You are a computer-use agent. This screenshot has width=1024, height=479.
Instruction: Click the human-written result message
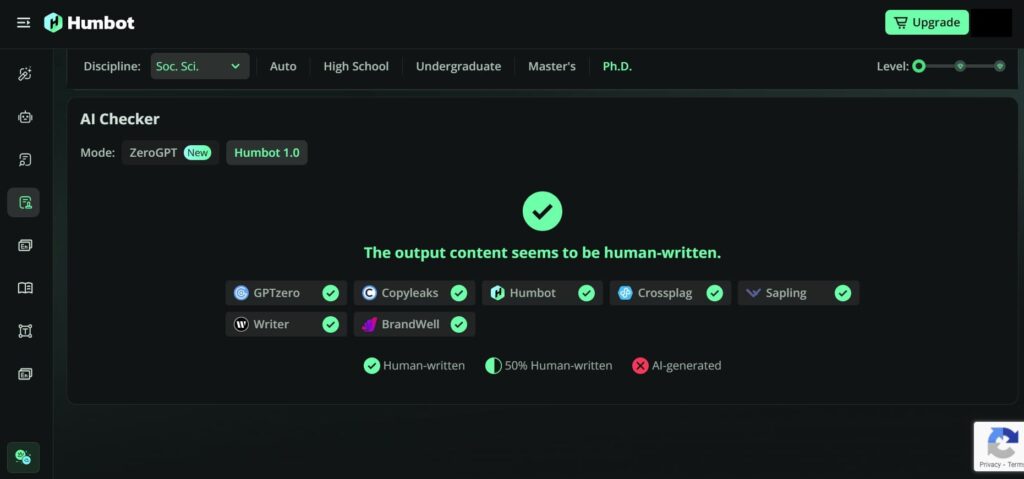pyautogui.click(x=542, y=253)
